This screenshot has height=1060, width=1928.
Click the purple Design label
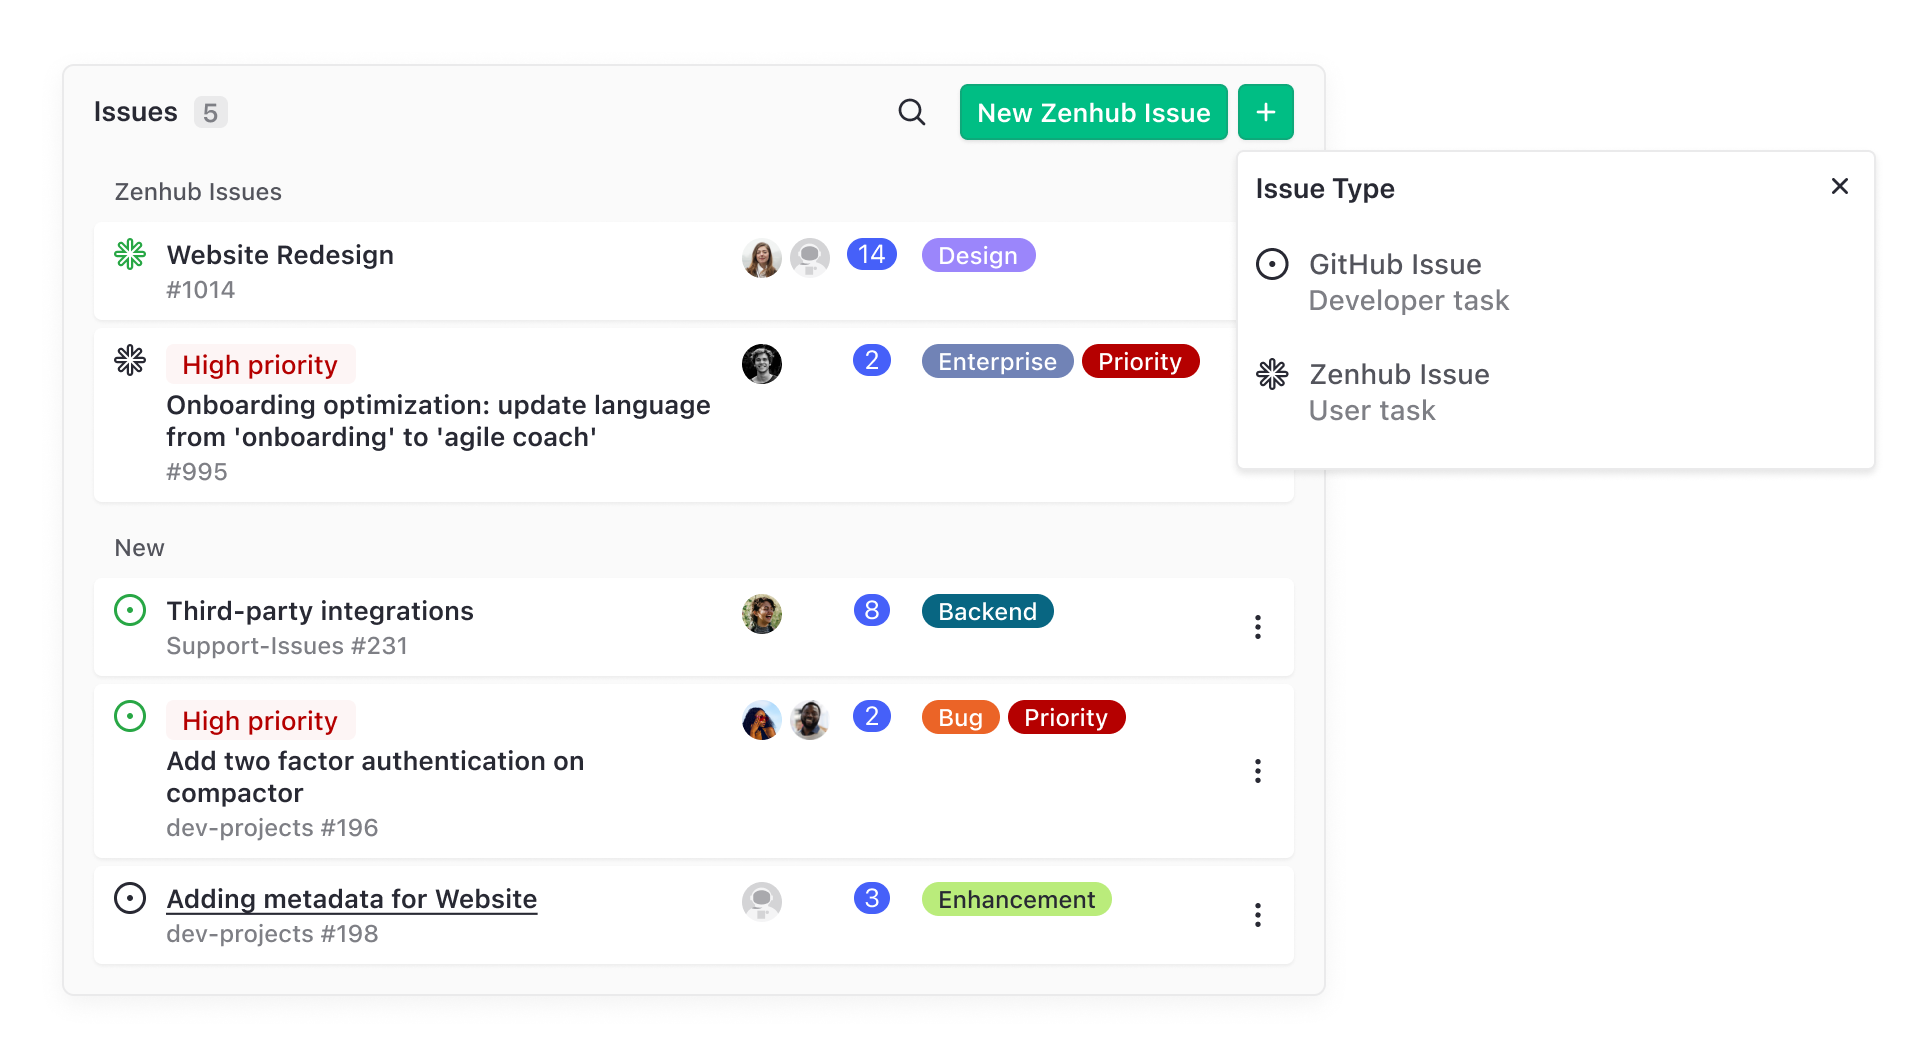point(977,255)
